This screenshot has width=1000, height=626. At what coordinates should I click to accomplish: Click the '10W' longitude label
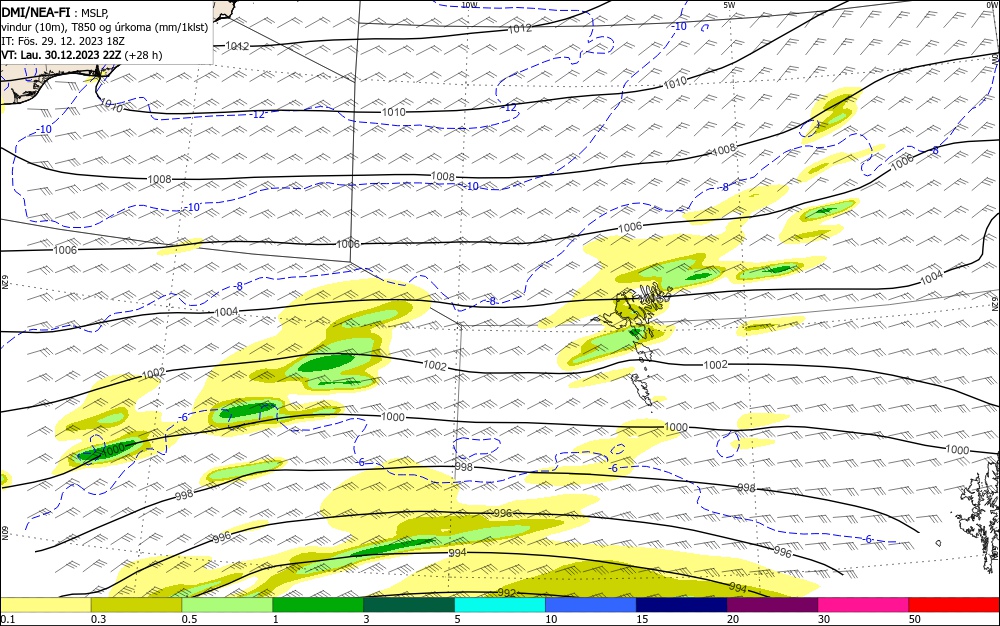[469, 5]
